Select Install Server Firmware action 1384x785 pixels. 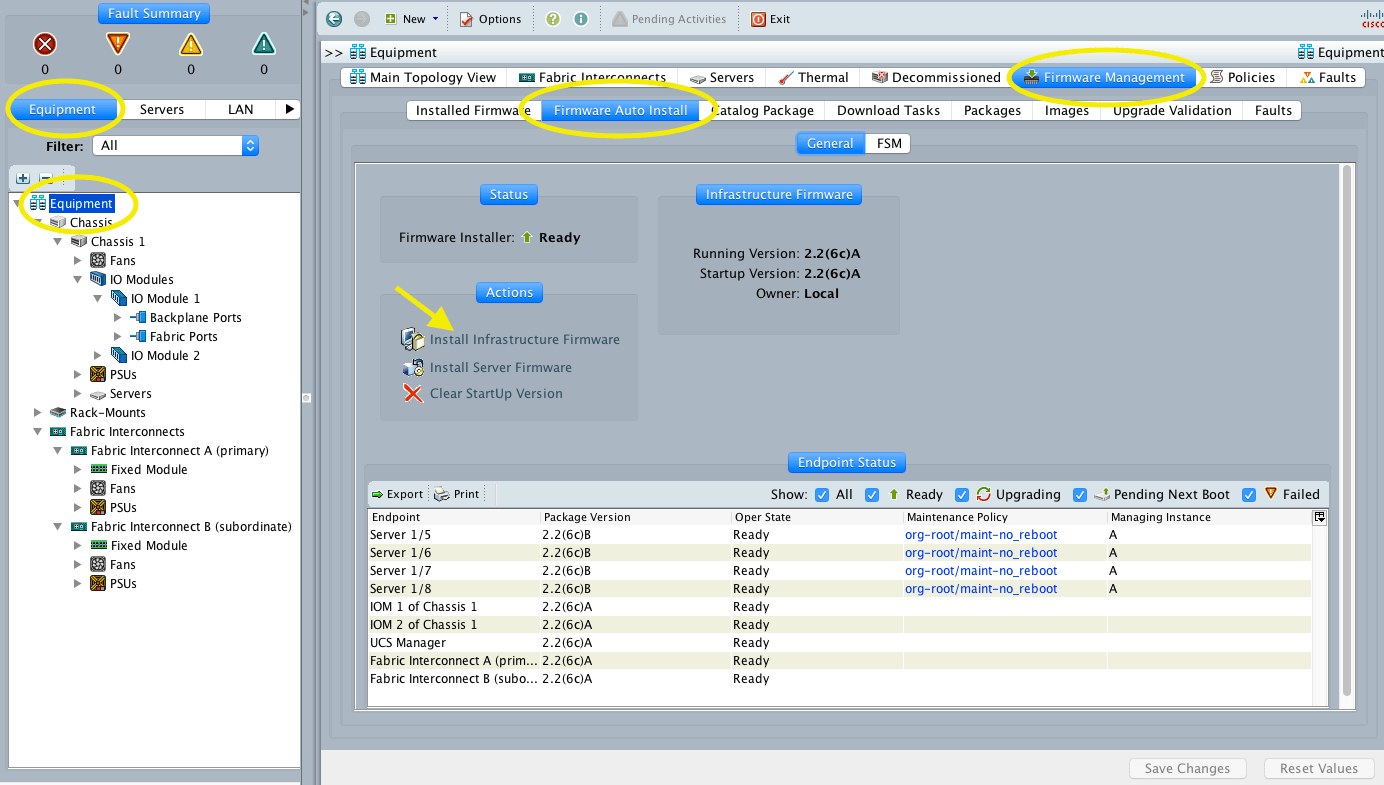(x=500, y=367)
